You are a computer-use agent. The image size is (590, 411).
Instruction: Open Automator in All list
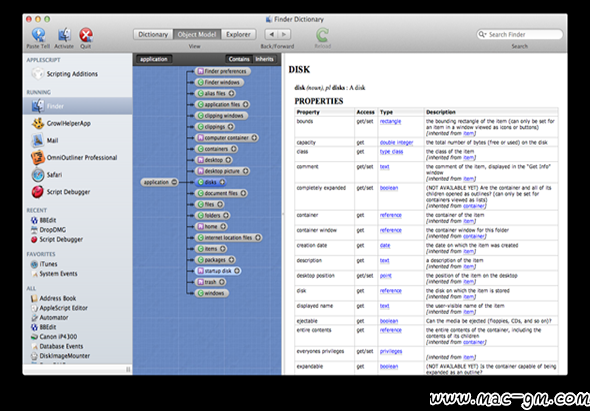click(x=49, y=317)
